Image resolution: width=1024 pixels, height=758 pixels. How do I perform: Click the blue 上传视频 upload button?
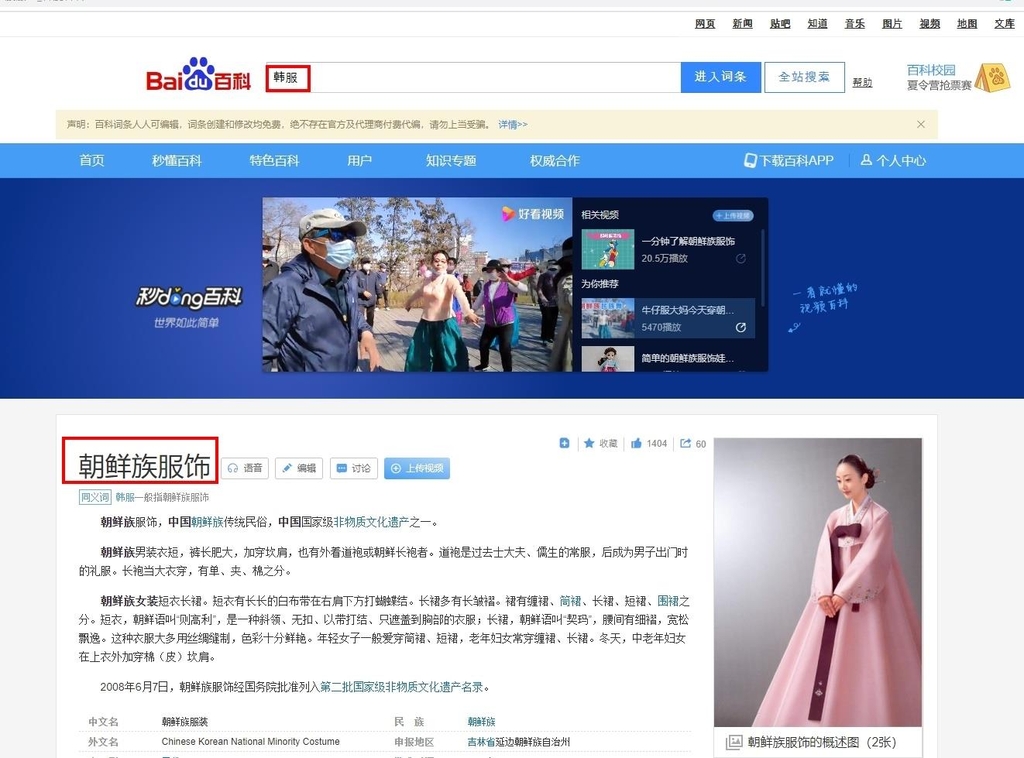pos(417,468)
